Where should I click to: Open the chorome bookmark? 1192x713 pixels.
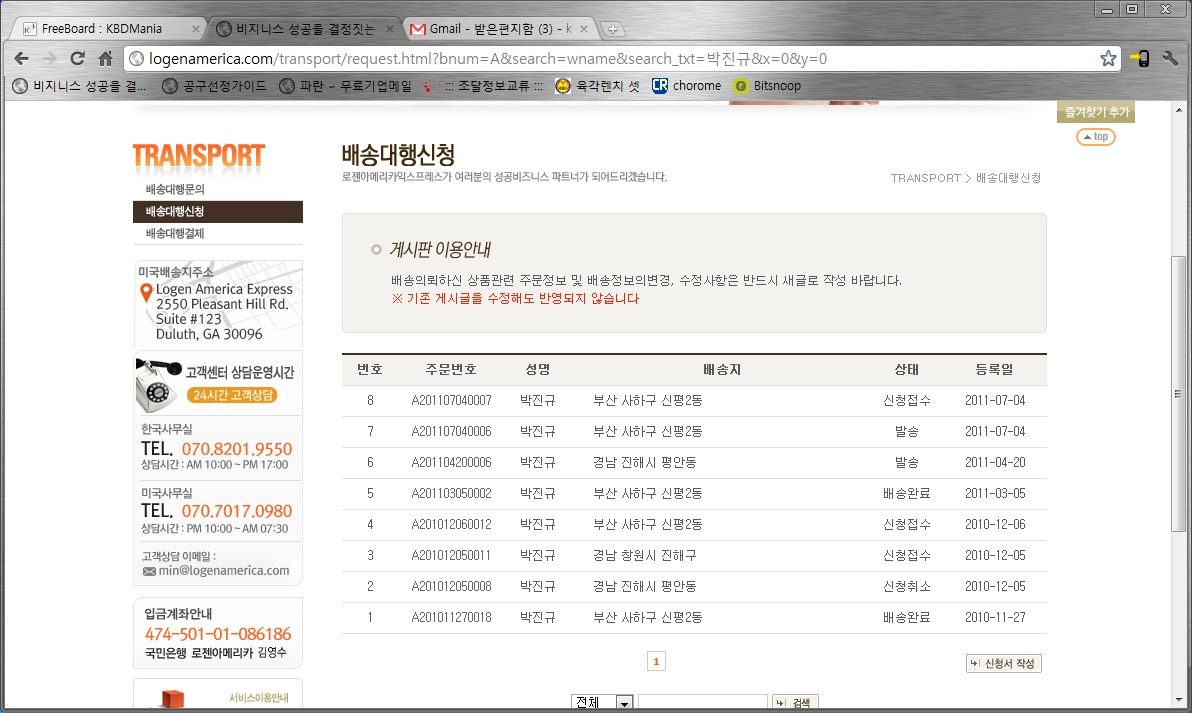click(686, 86)
